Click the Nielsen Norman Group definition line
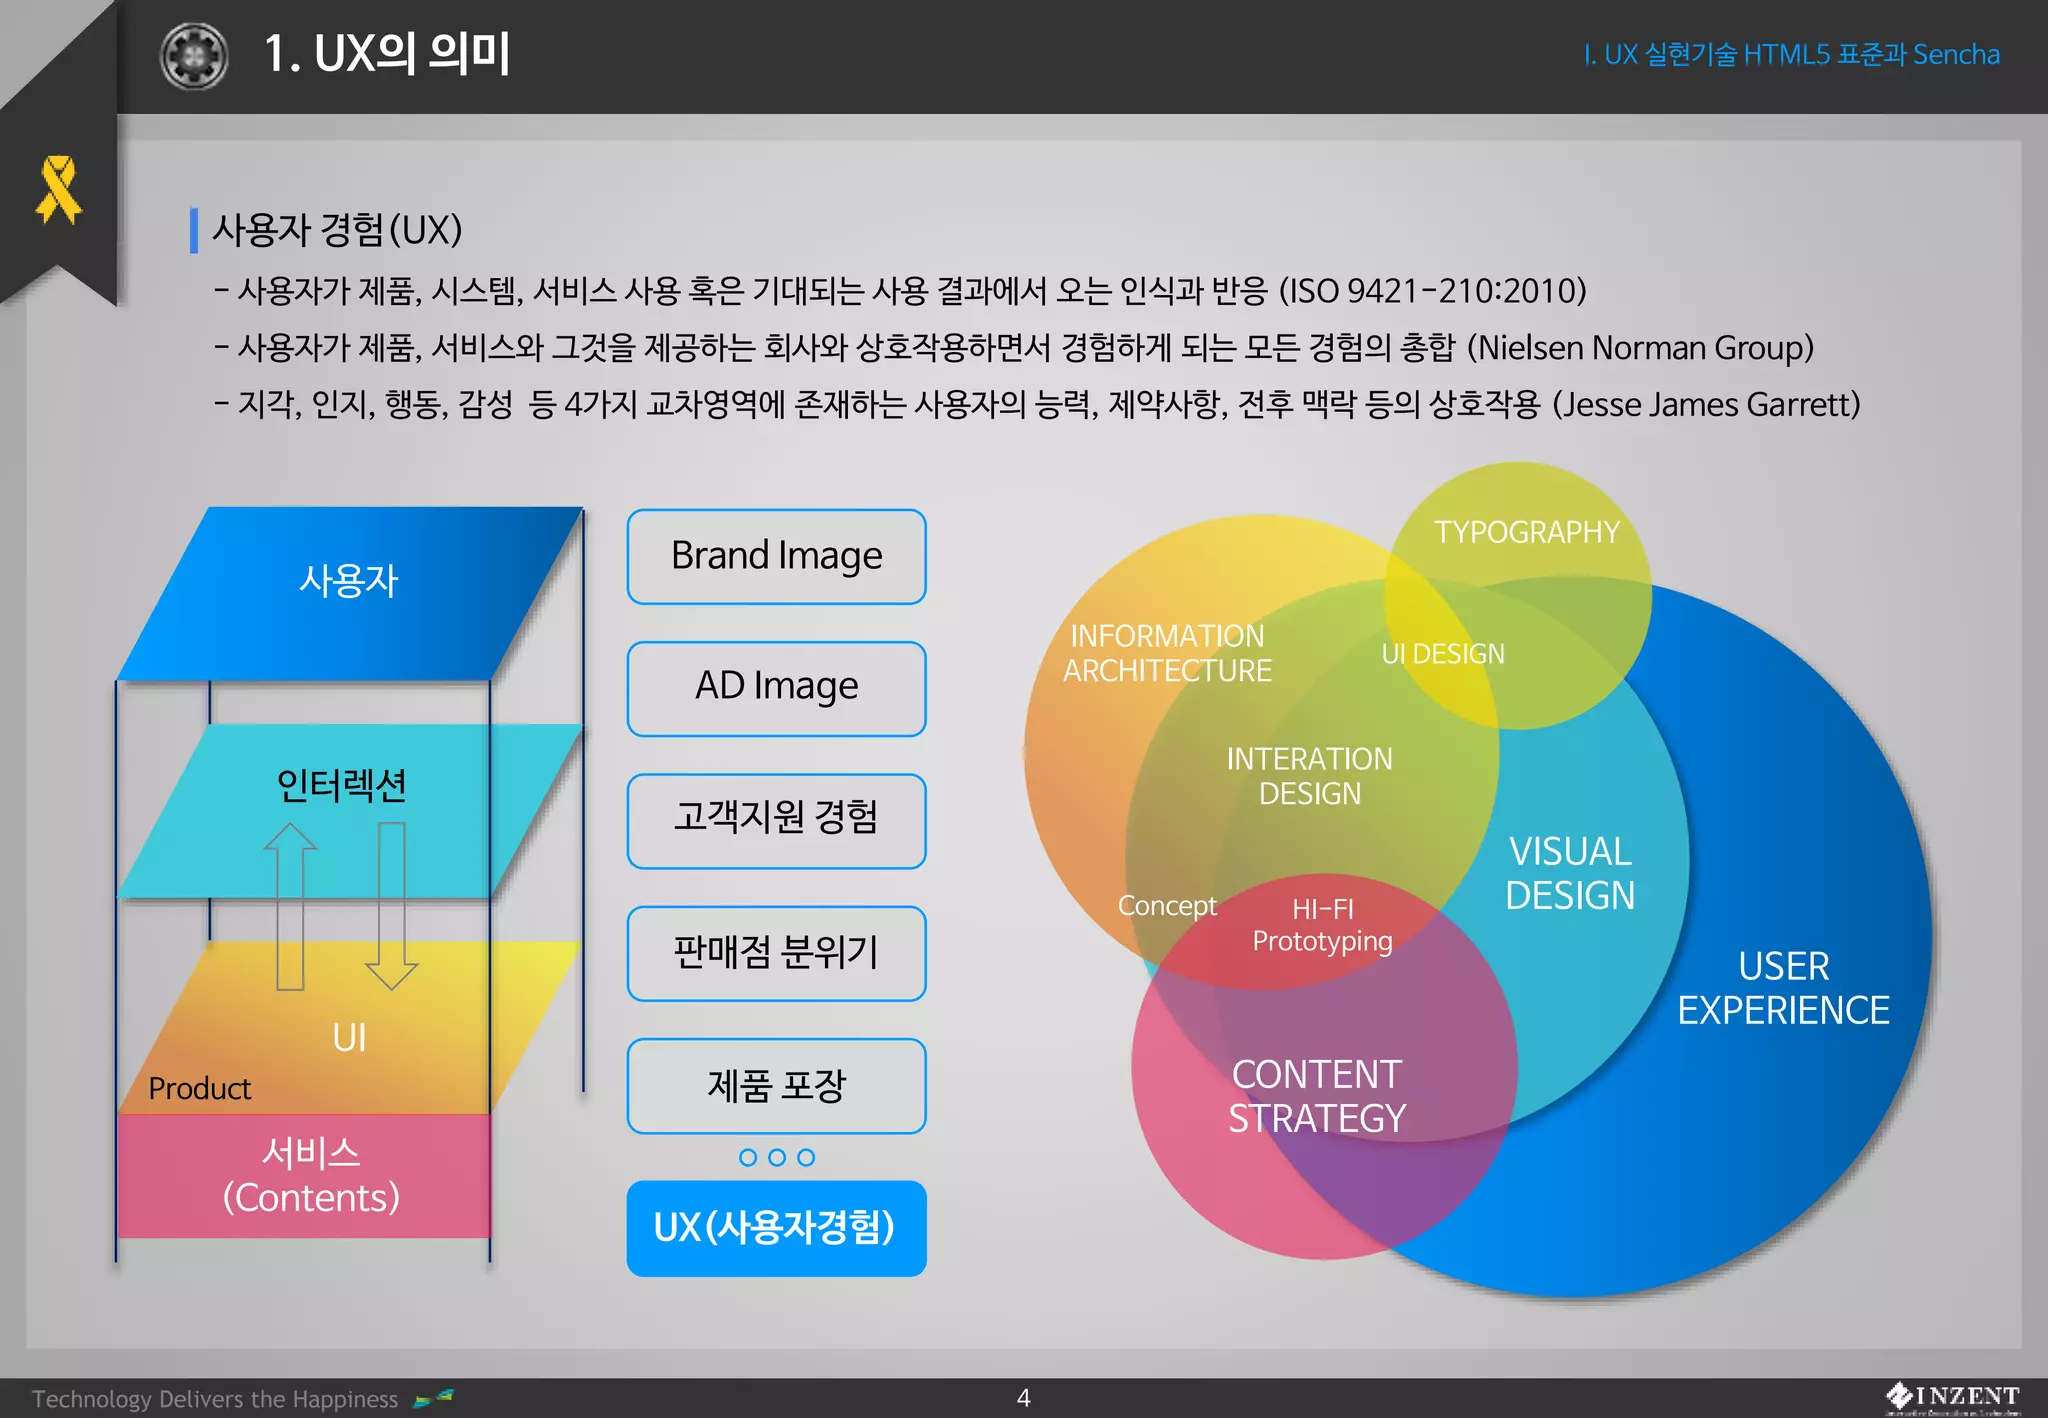Screen dimensions: 2048x1418 pos(1014,348)
